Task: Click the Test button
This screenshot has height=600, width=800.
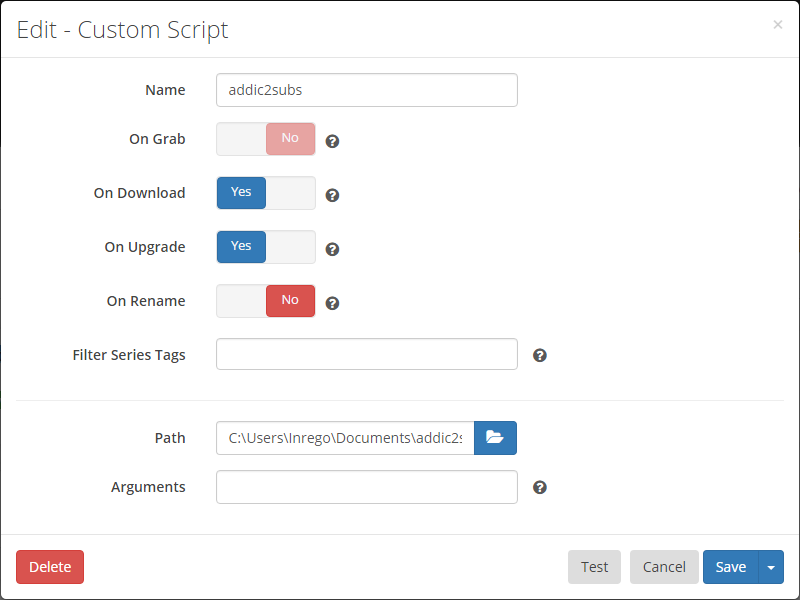Action: point(594,567)
